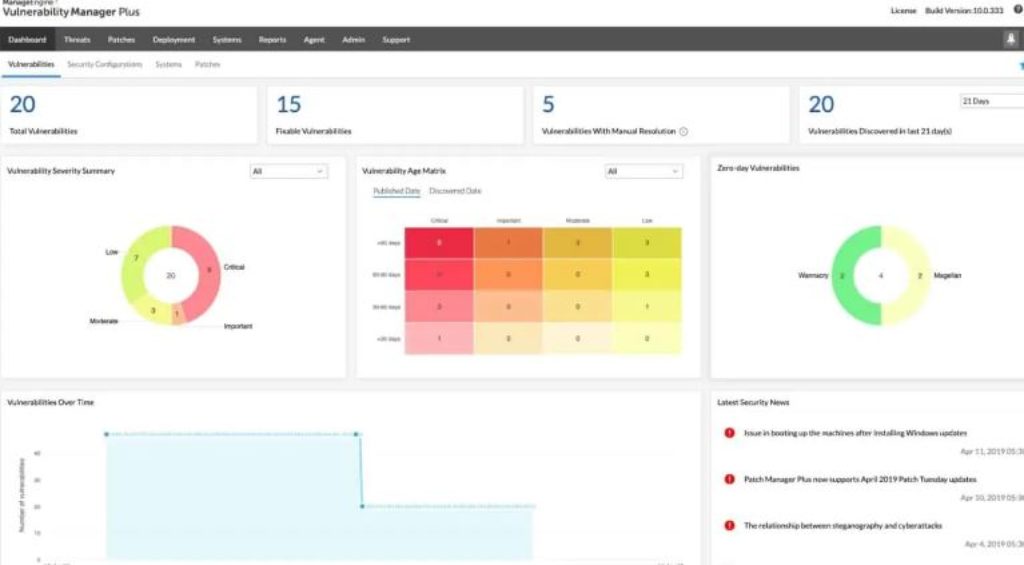Click Critical segment of severity donut
Screen dimensions: 1024x565
208,271
